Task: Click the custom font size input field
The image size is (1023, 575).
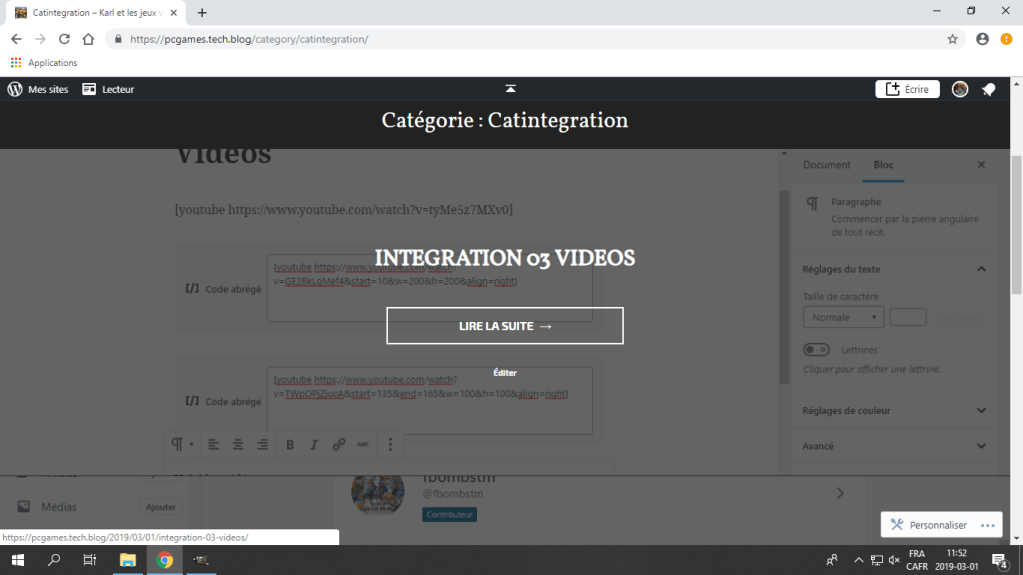Action: click(908, 317)
